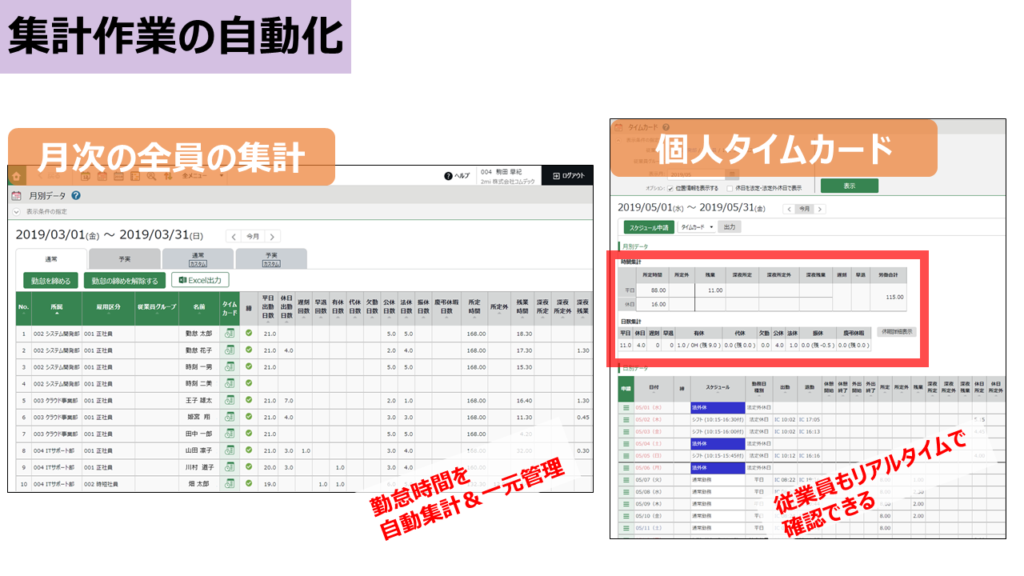Screen dimensions: 1024x576
Task: Open time card icon for 川村 道子 row
Action: 229,467
